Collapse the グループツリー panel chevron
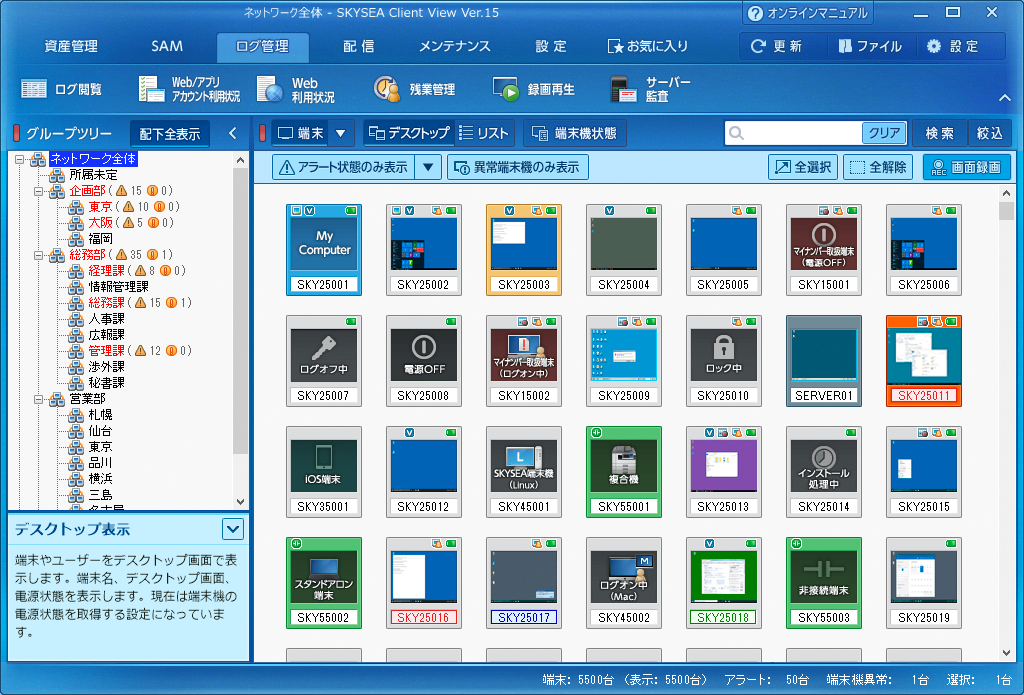The height and width of the screenshot is (695, 1024). tap(232, 133)
